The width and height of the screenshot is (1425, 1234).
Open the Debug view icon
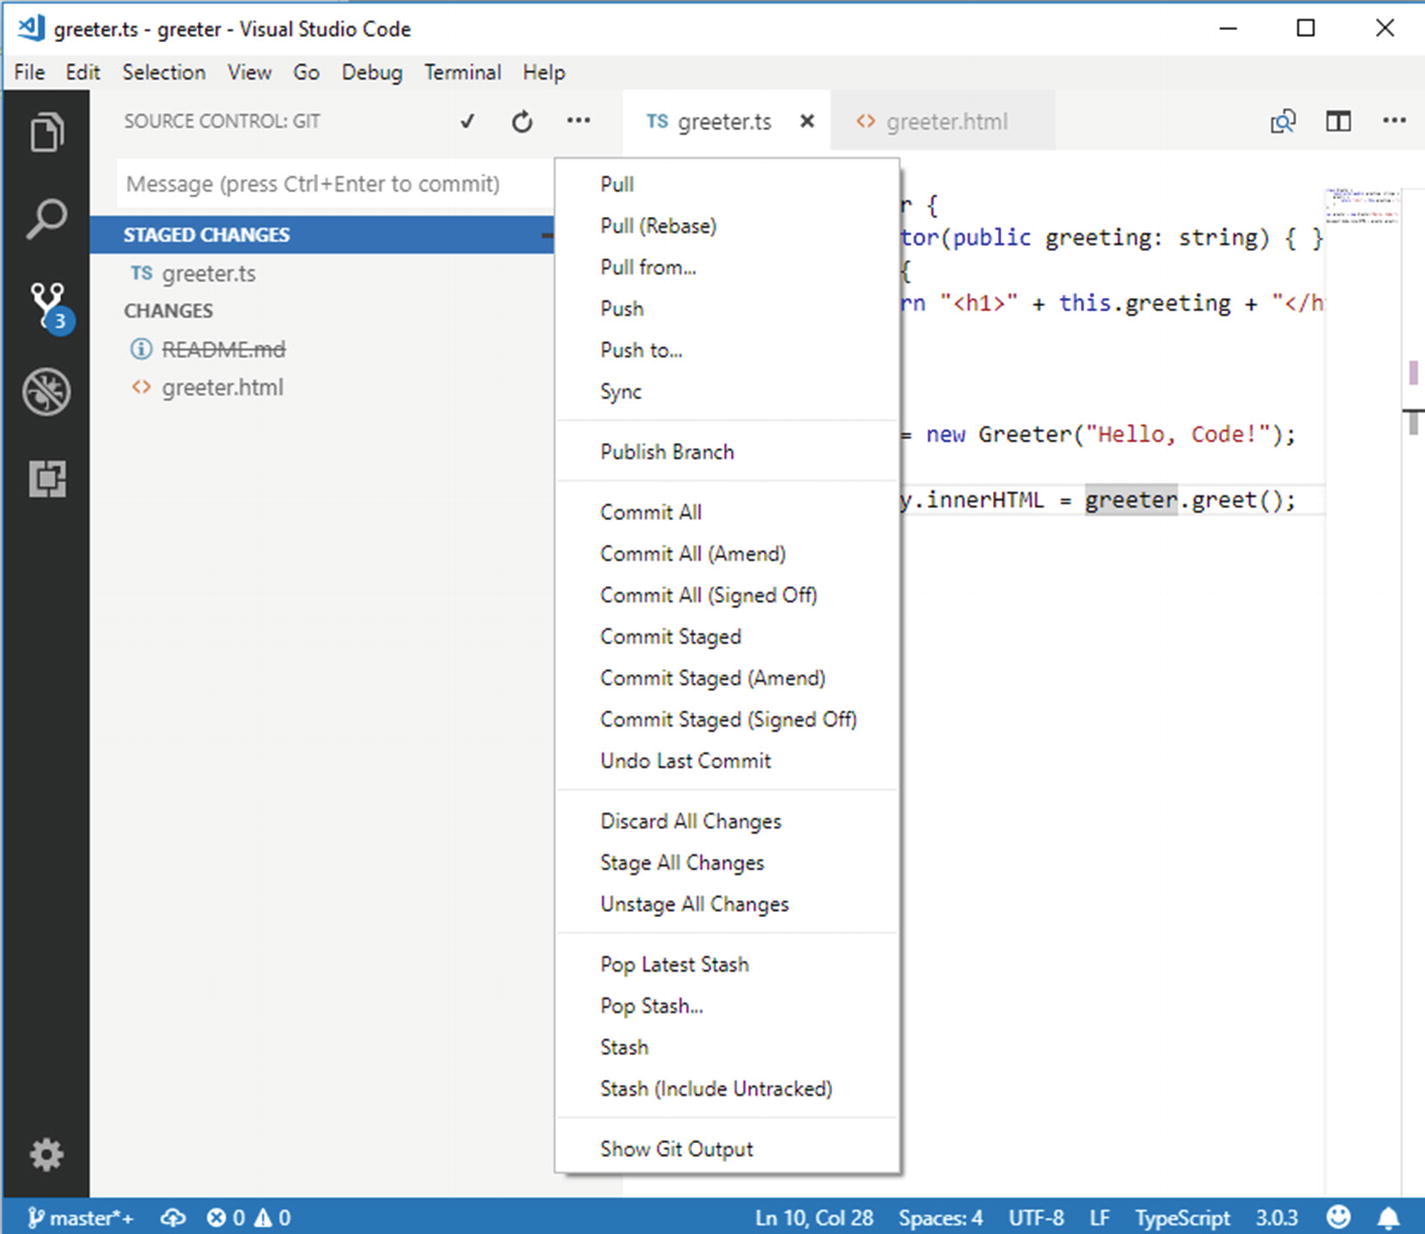tap(46, 392)
